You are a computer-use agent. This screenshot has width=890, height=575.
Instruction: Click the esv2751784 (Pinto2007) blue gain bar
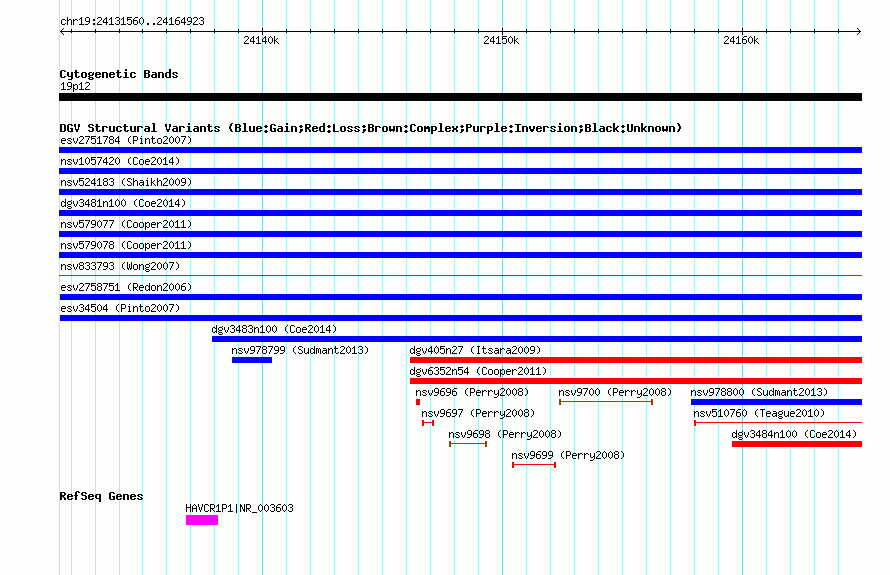(460, 150)
